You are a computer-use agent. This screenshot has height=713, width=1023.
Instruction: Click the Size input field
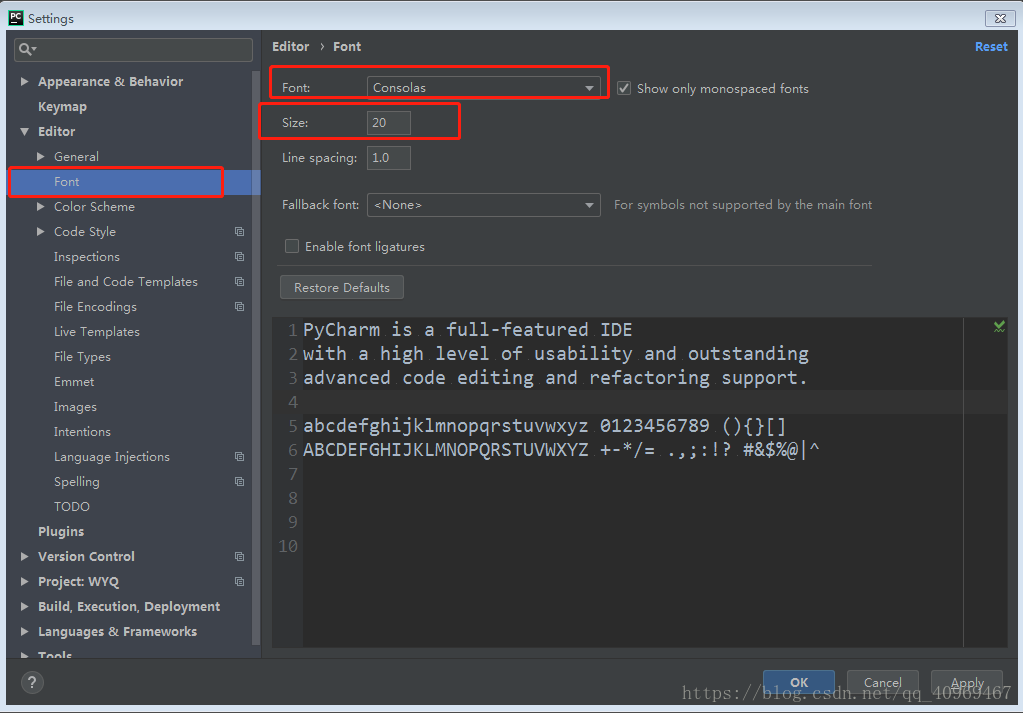pyautogui.click(x=389, y=123)
